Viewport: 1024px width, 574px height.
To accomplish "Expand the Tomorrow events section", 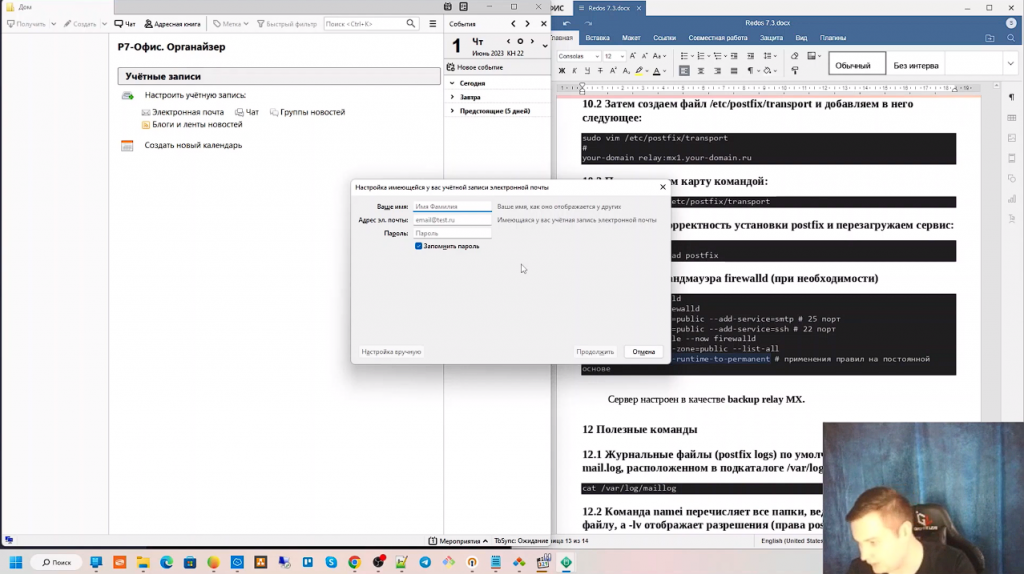I will click(x=452, y=97).
